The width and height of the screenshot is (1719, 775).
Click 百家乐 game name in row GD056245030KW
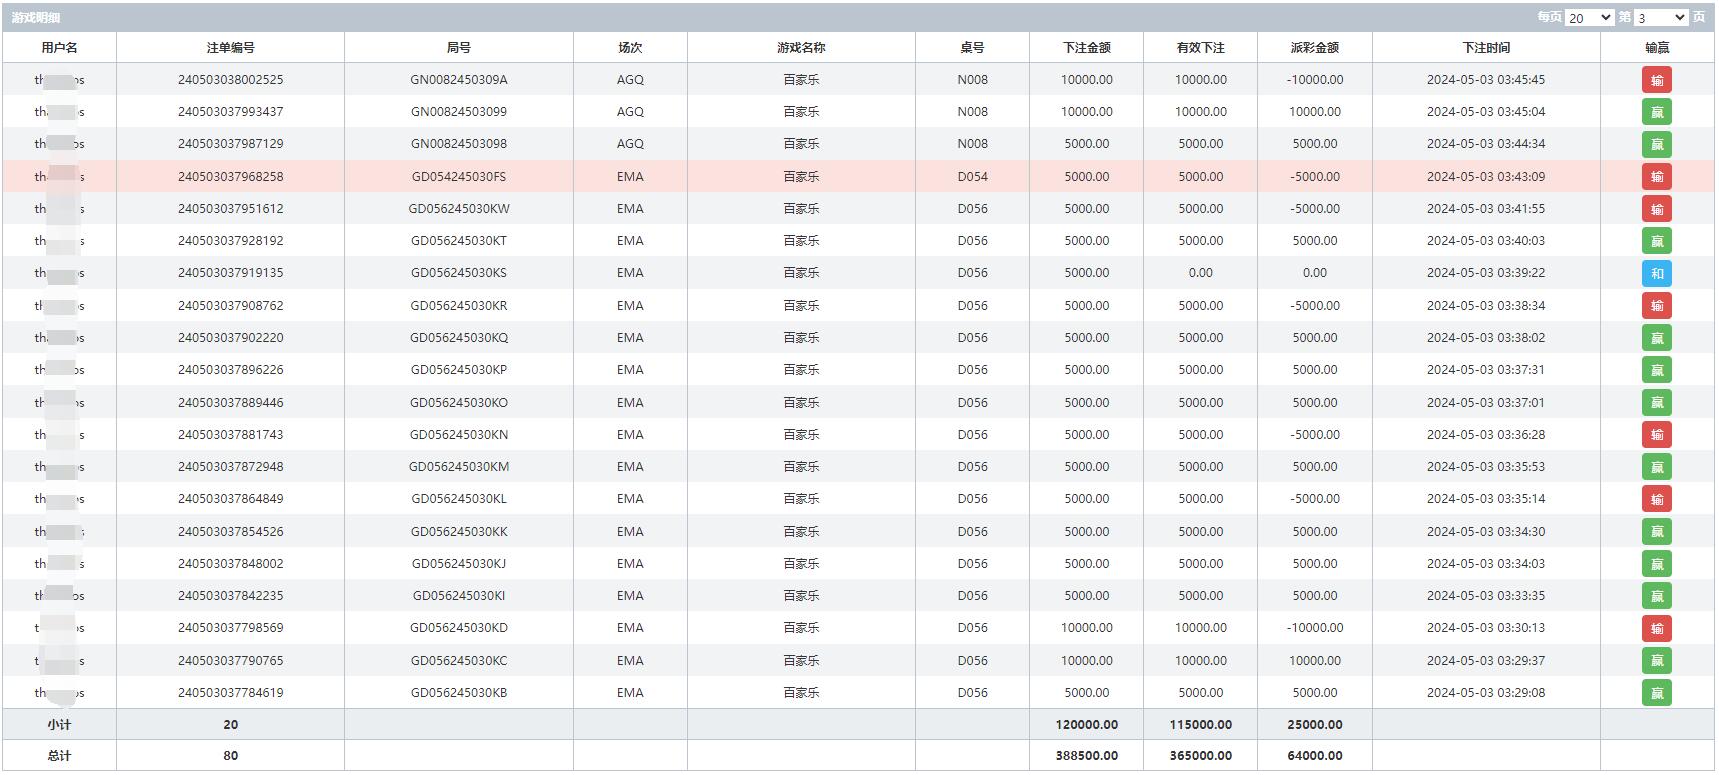coord(801,209)
